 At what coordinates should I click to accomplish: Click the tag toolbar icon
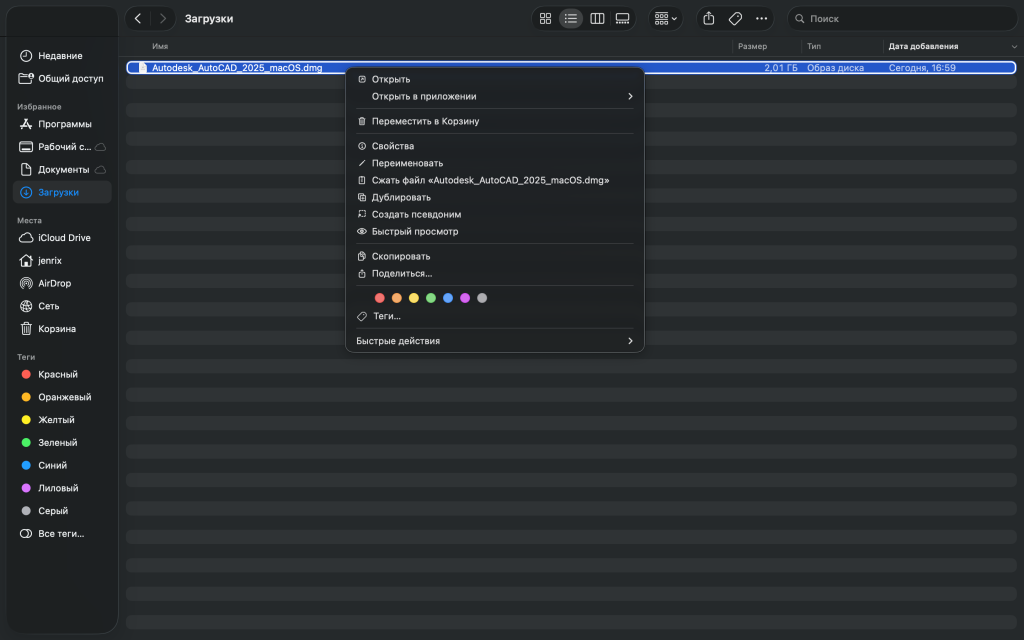(735, 18)
